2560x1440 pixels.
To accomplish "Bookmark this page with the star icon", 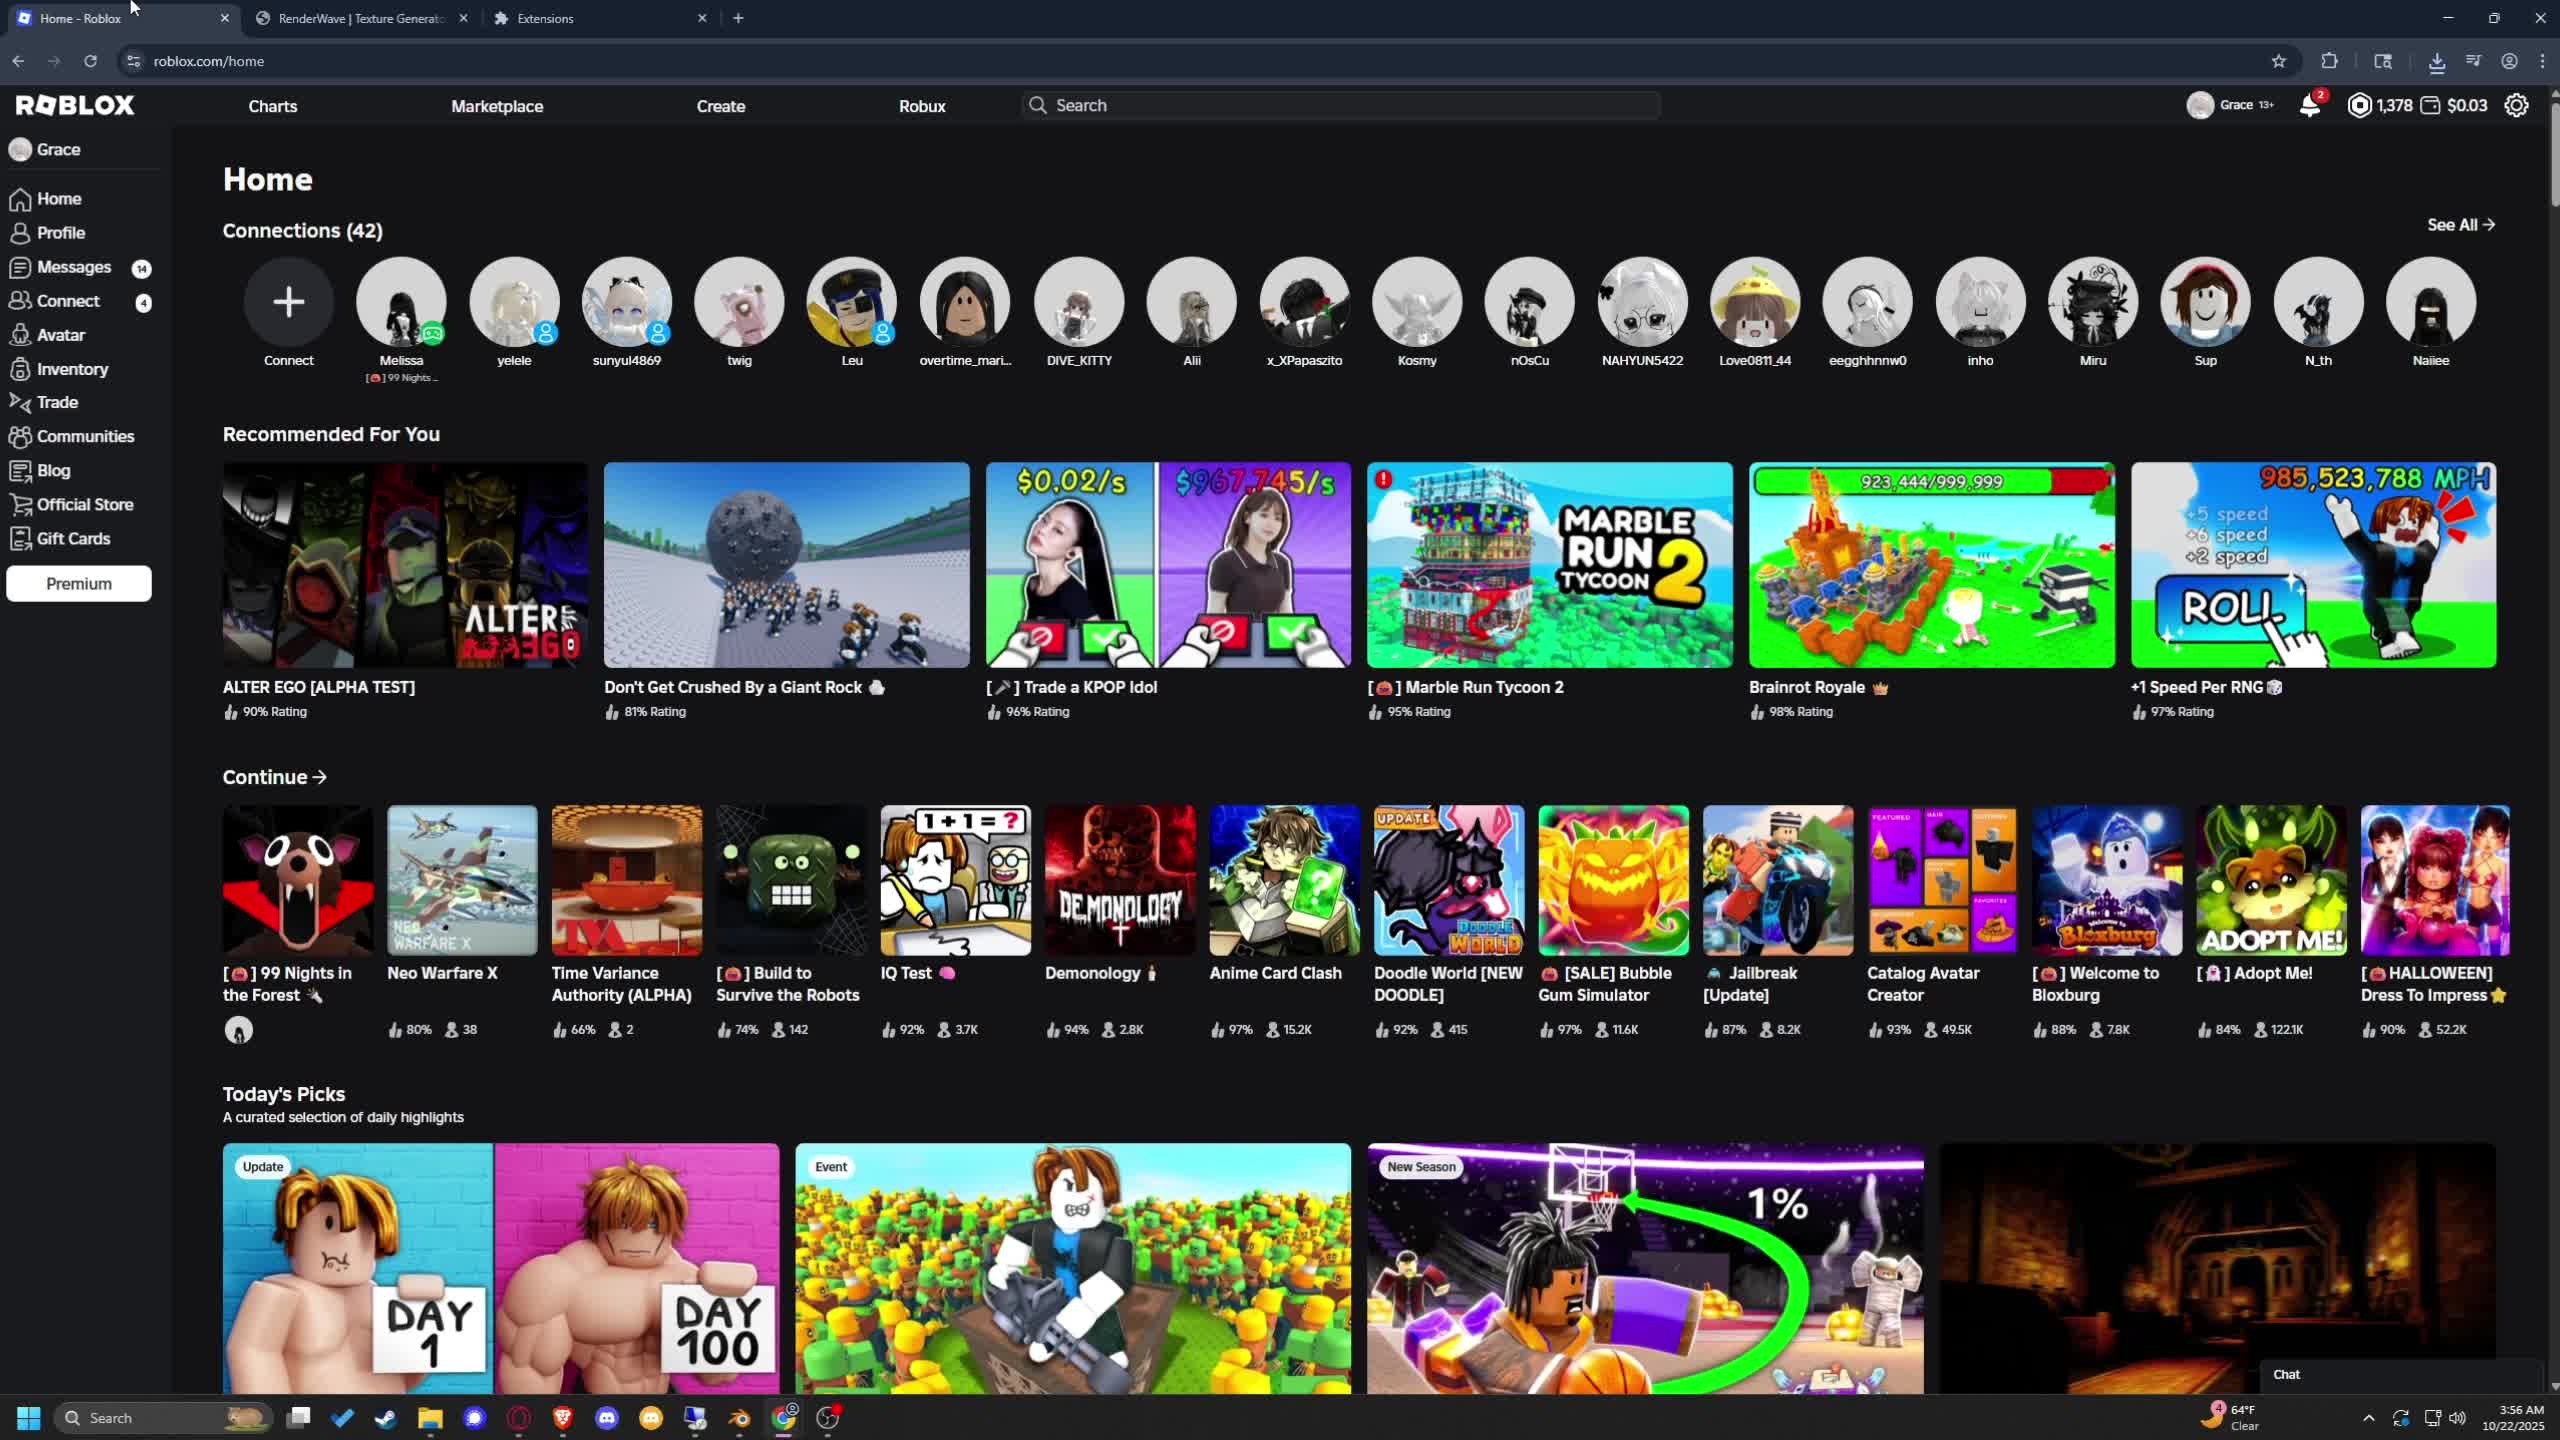I will (2278, 61).
